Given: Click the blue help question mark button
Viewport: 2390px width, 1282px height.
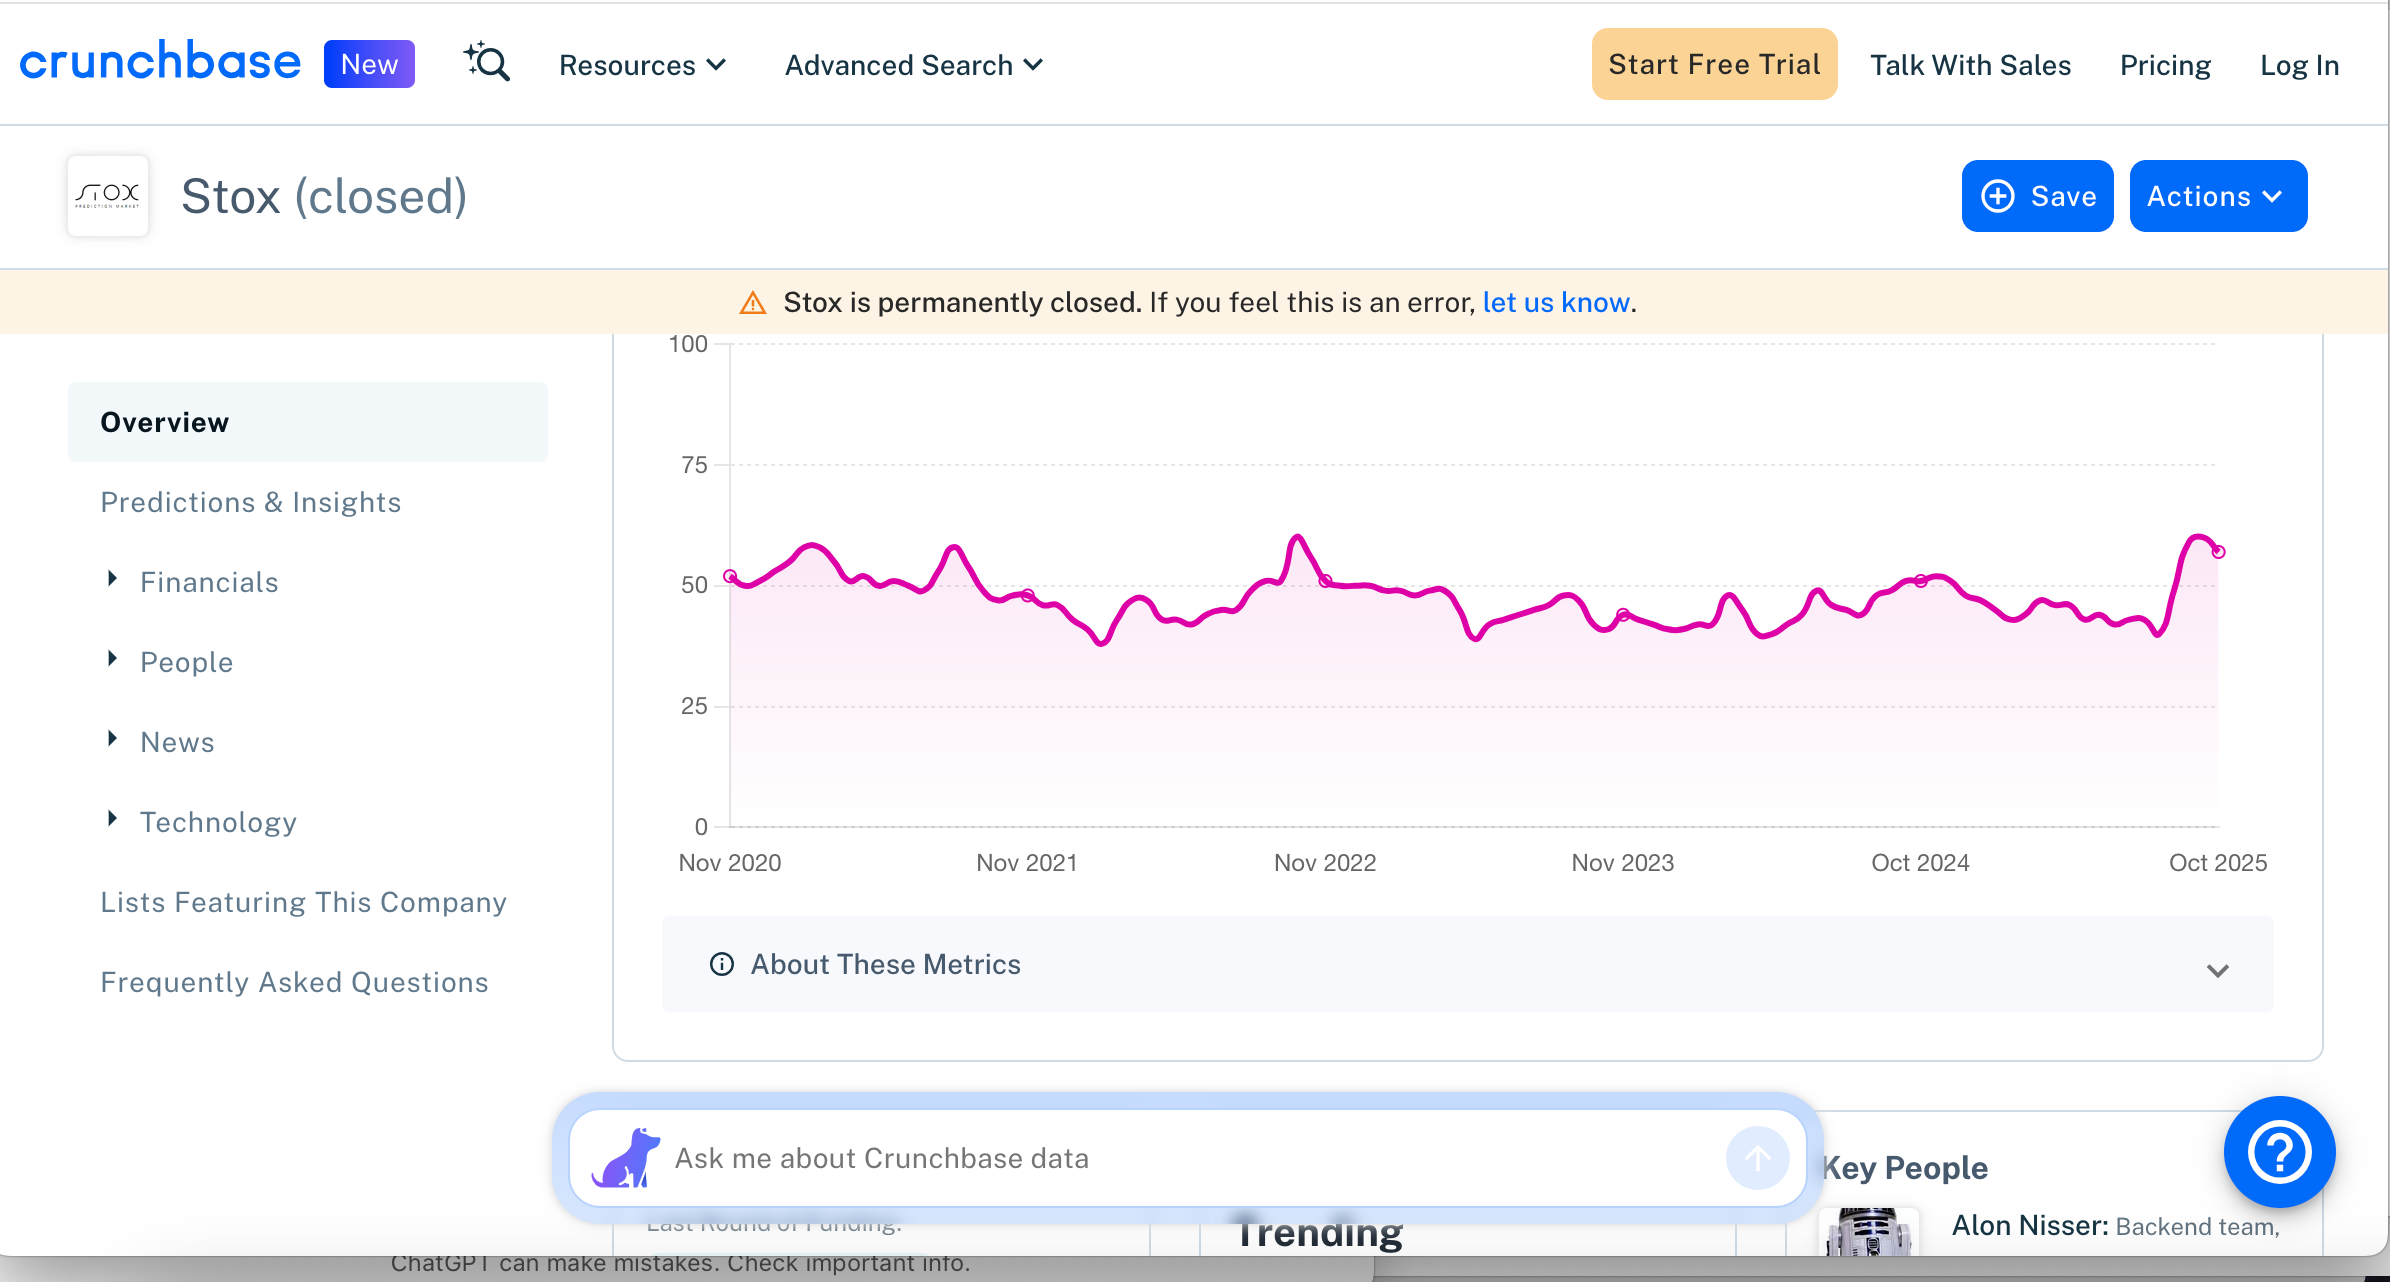Looking at the screenshot, I should pyautogui.click(x=2279, y=1152).
